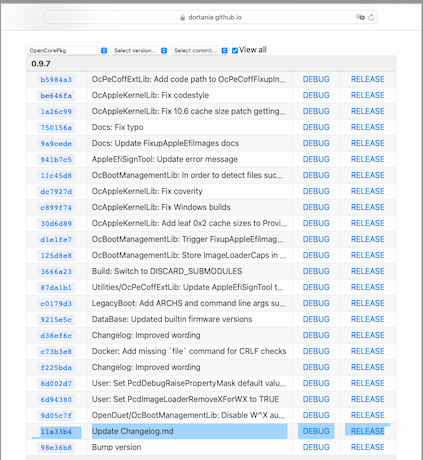Open commit 9a9cede link
Viewport: 423px width, 460px height.
(56, 144)
